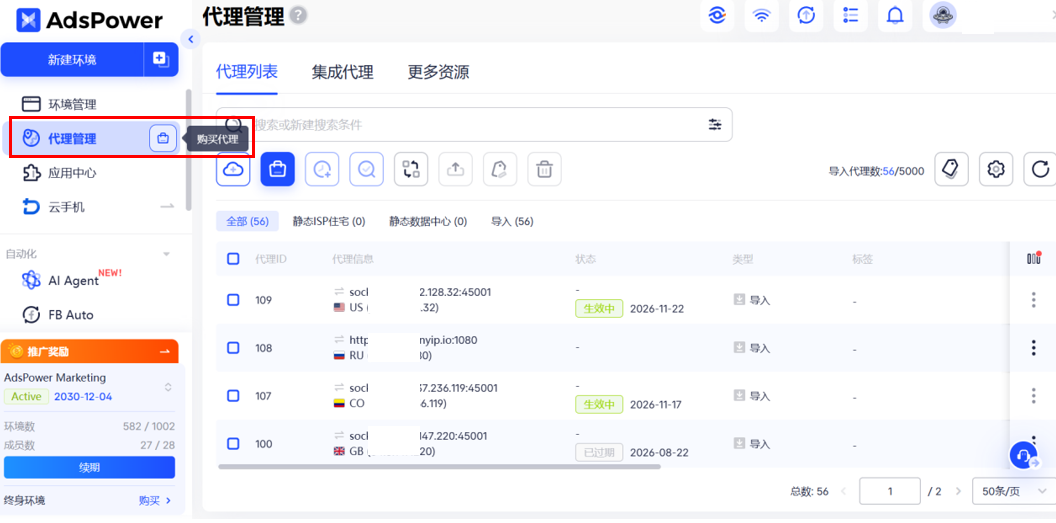This screenshot has width=1056, height=523.
Task: Switch to the 集成代理 tab
Action: pos(343,72)
